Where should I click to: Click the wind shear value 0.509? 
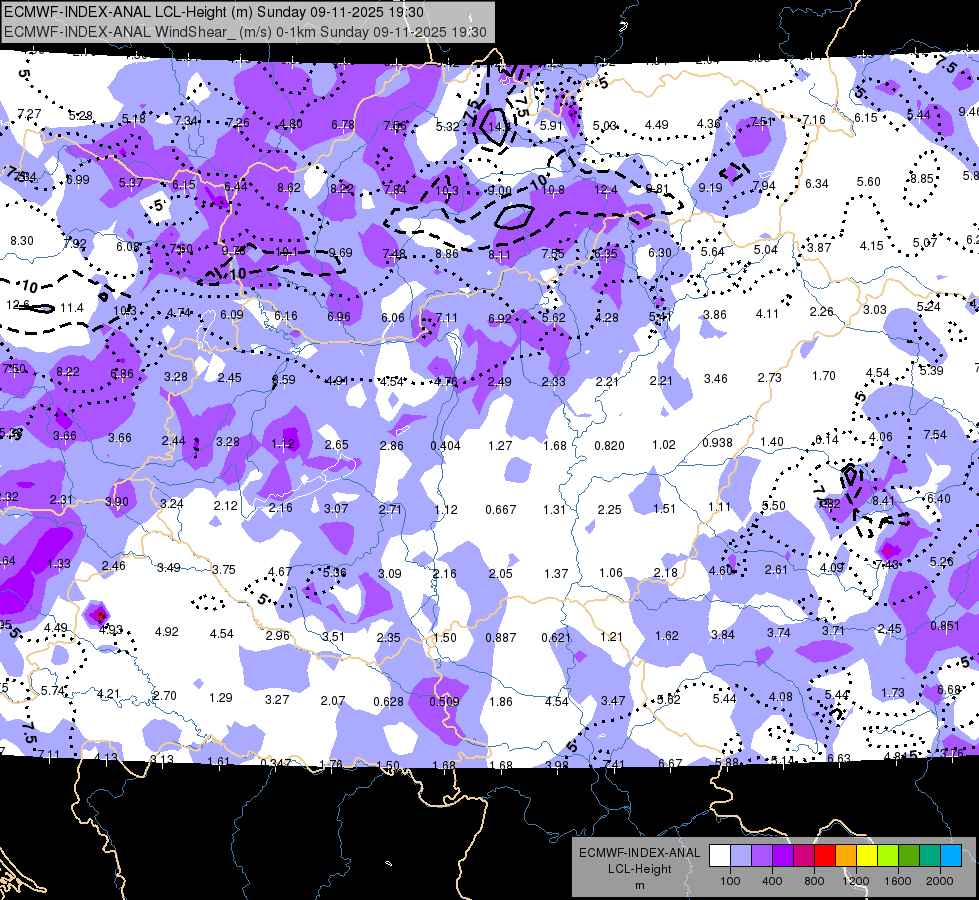click(x=444, y=701)
